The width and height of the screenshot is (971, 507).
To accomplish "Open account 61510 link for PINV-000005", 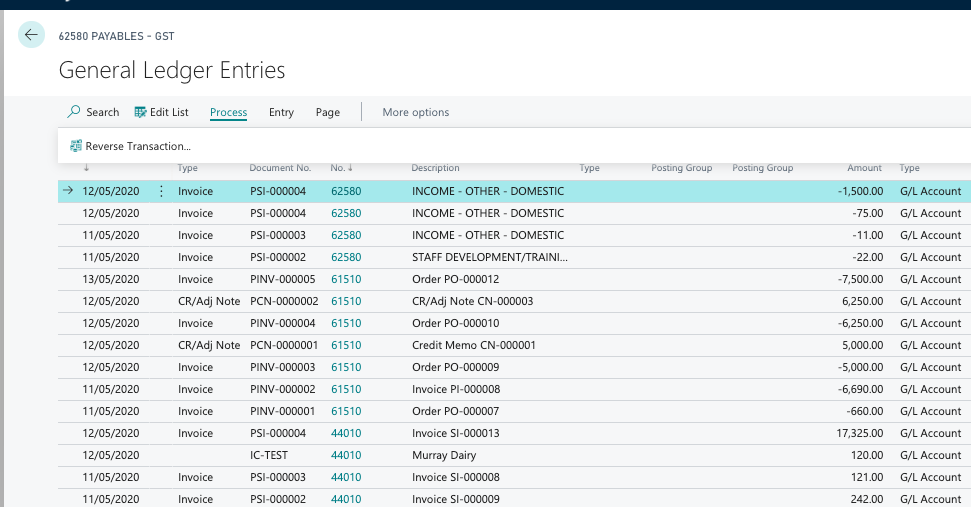I will pos(346,279).
